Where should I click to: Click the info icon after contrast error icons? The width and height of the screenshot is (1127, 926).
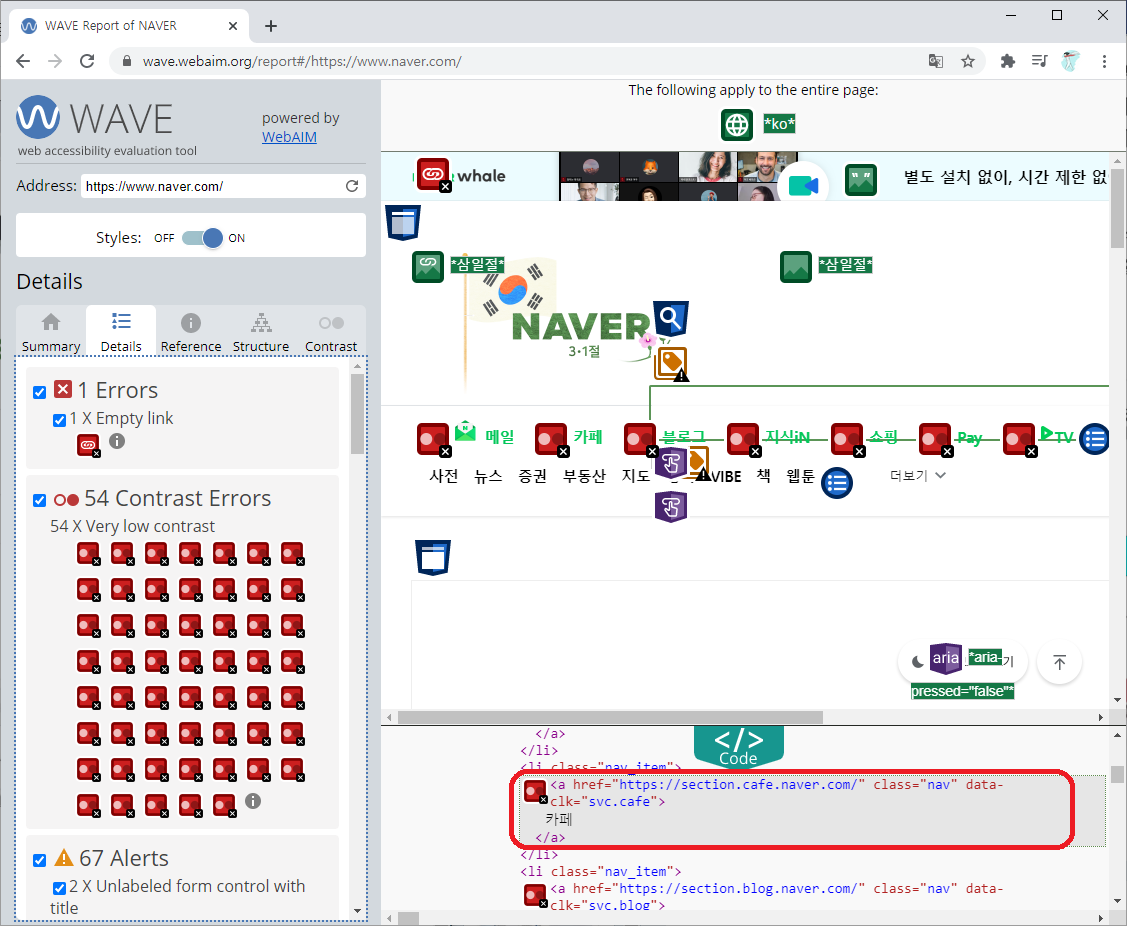click(253, 801)
